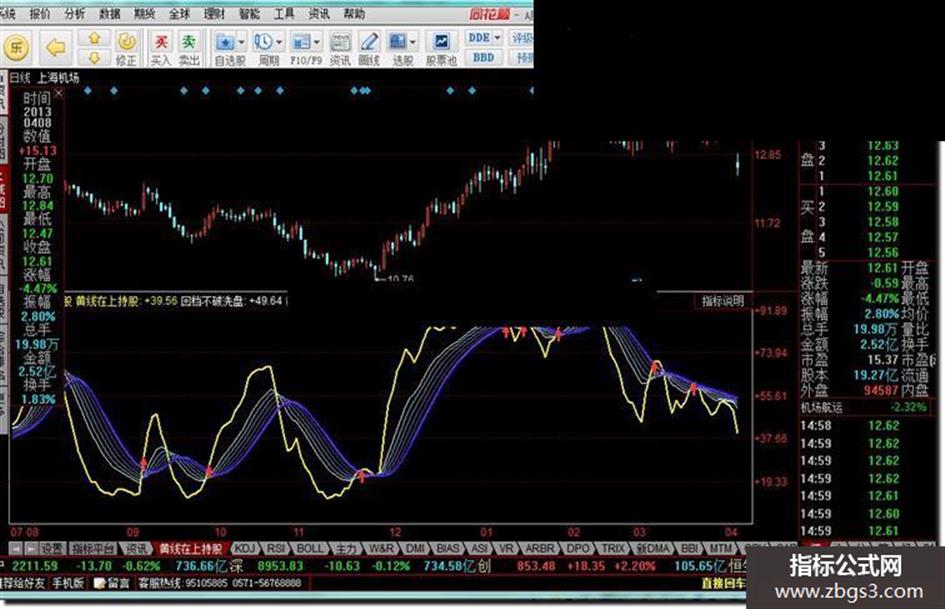Switch to the 资讯 bottom tab
The width and height of the screenshot is (945, 609).
pyautogui.click(x=136, y=548)
